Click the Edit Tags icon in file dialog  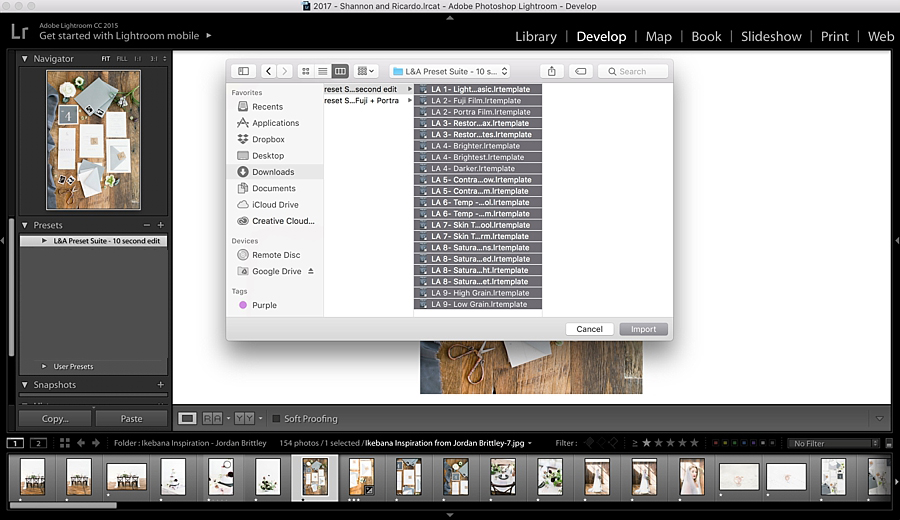[x=581, y=71]
